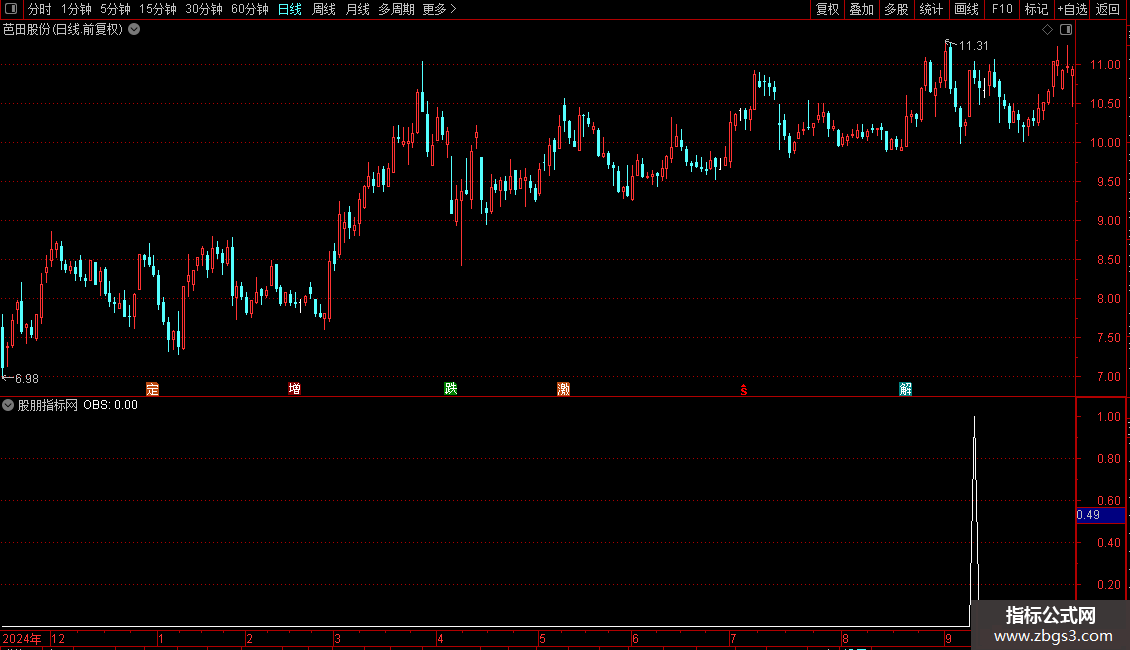
Task: Select the 5分钟 period tab
Action: pos(115,9)
